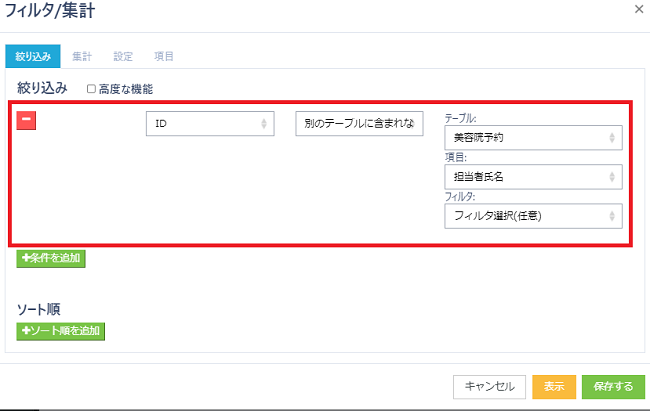This screenshot has width=650, height=411.
Task: Remove the filter condition with red minus button
Action: pos(27,120)
